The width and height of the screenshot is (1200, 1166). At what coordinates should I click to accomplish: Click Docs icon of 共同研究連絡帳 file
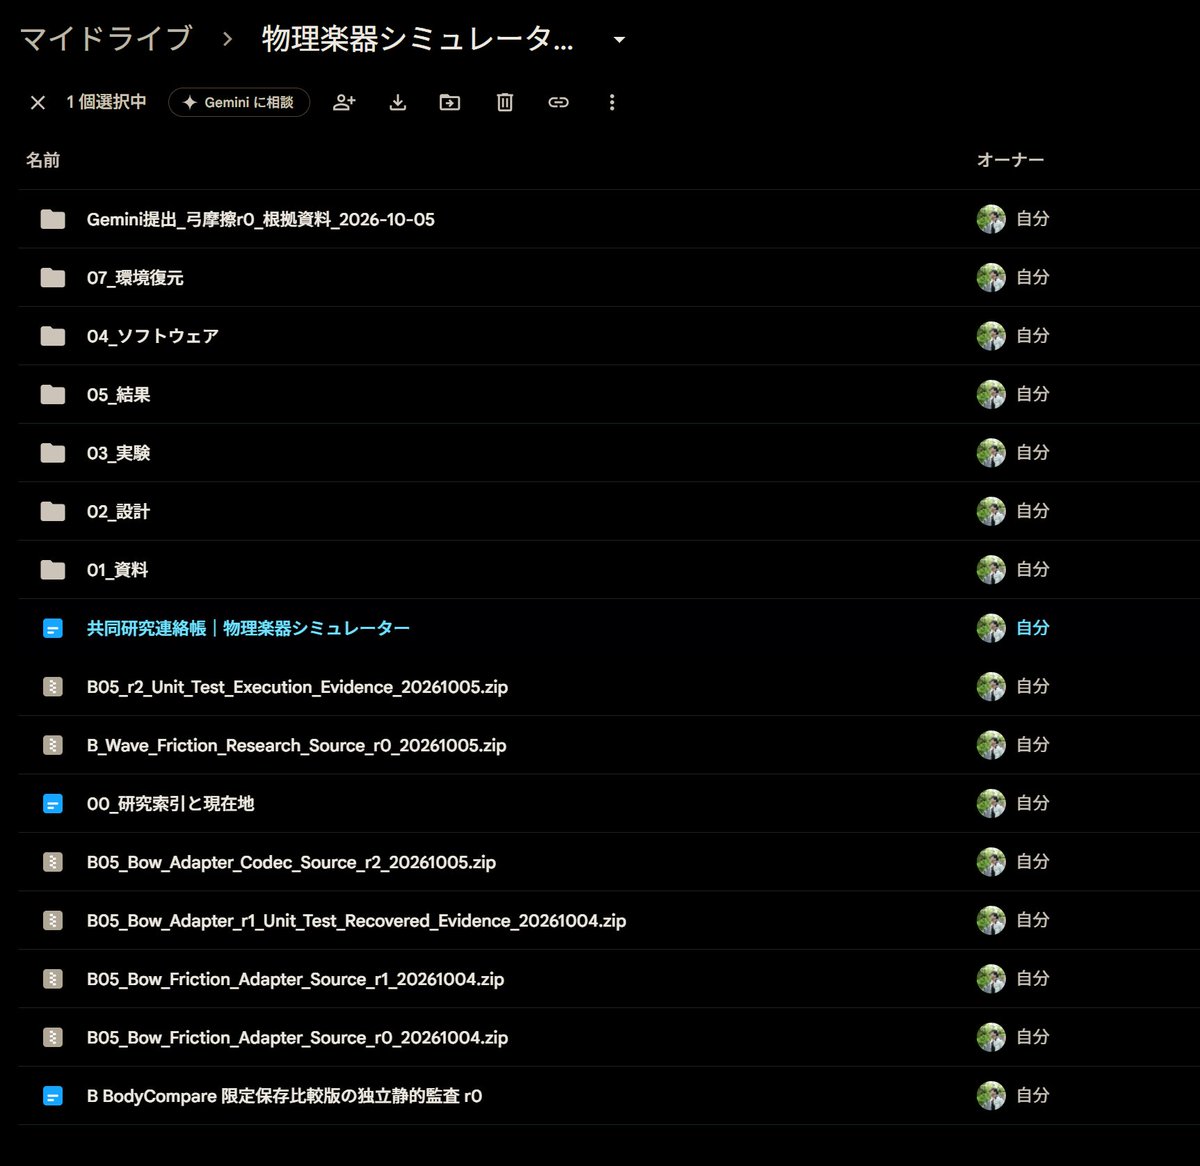(53, 629)
